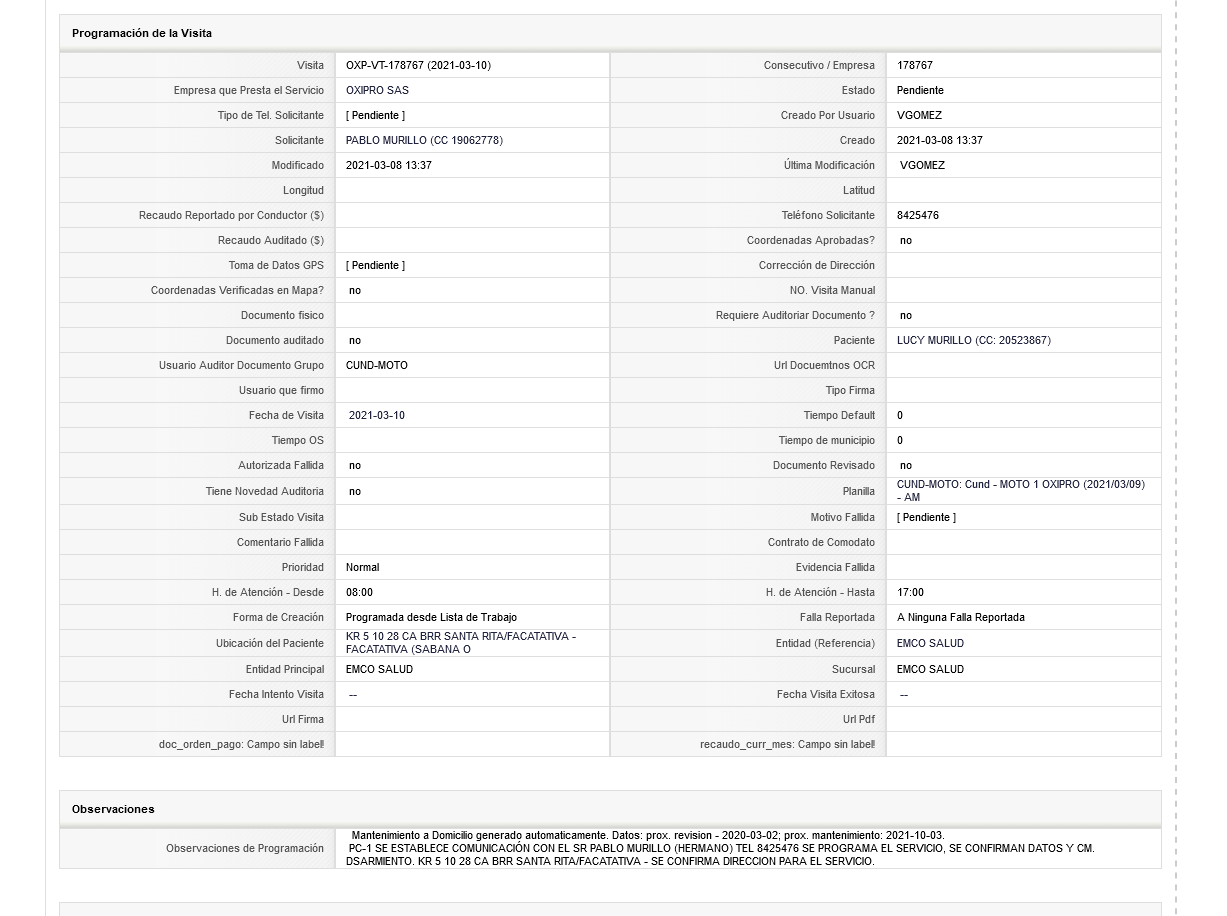Image resolution: width=1227 pixels, height=916 pixels.
Task: Open patient LUCY MURILLO record link
Action: (x=974, y=340)
